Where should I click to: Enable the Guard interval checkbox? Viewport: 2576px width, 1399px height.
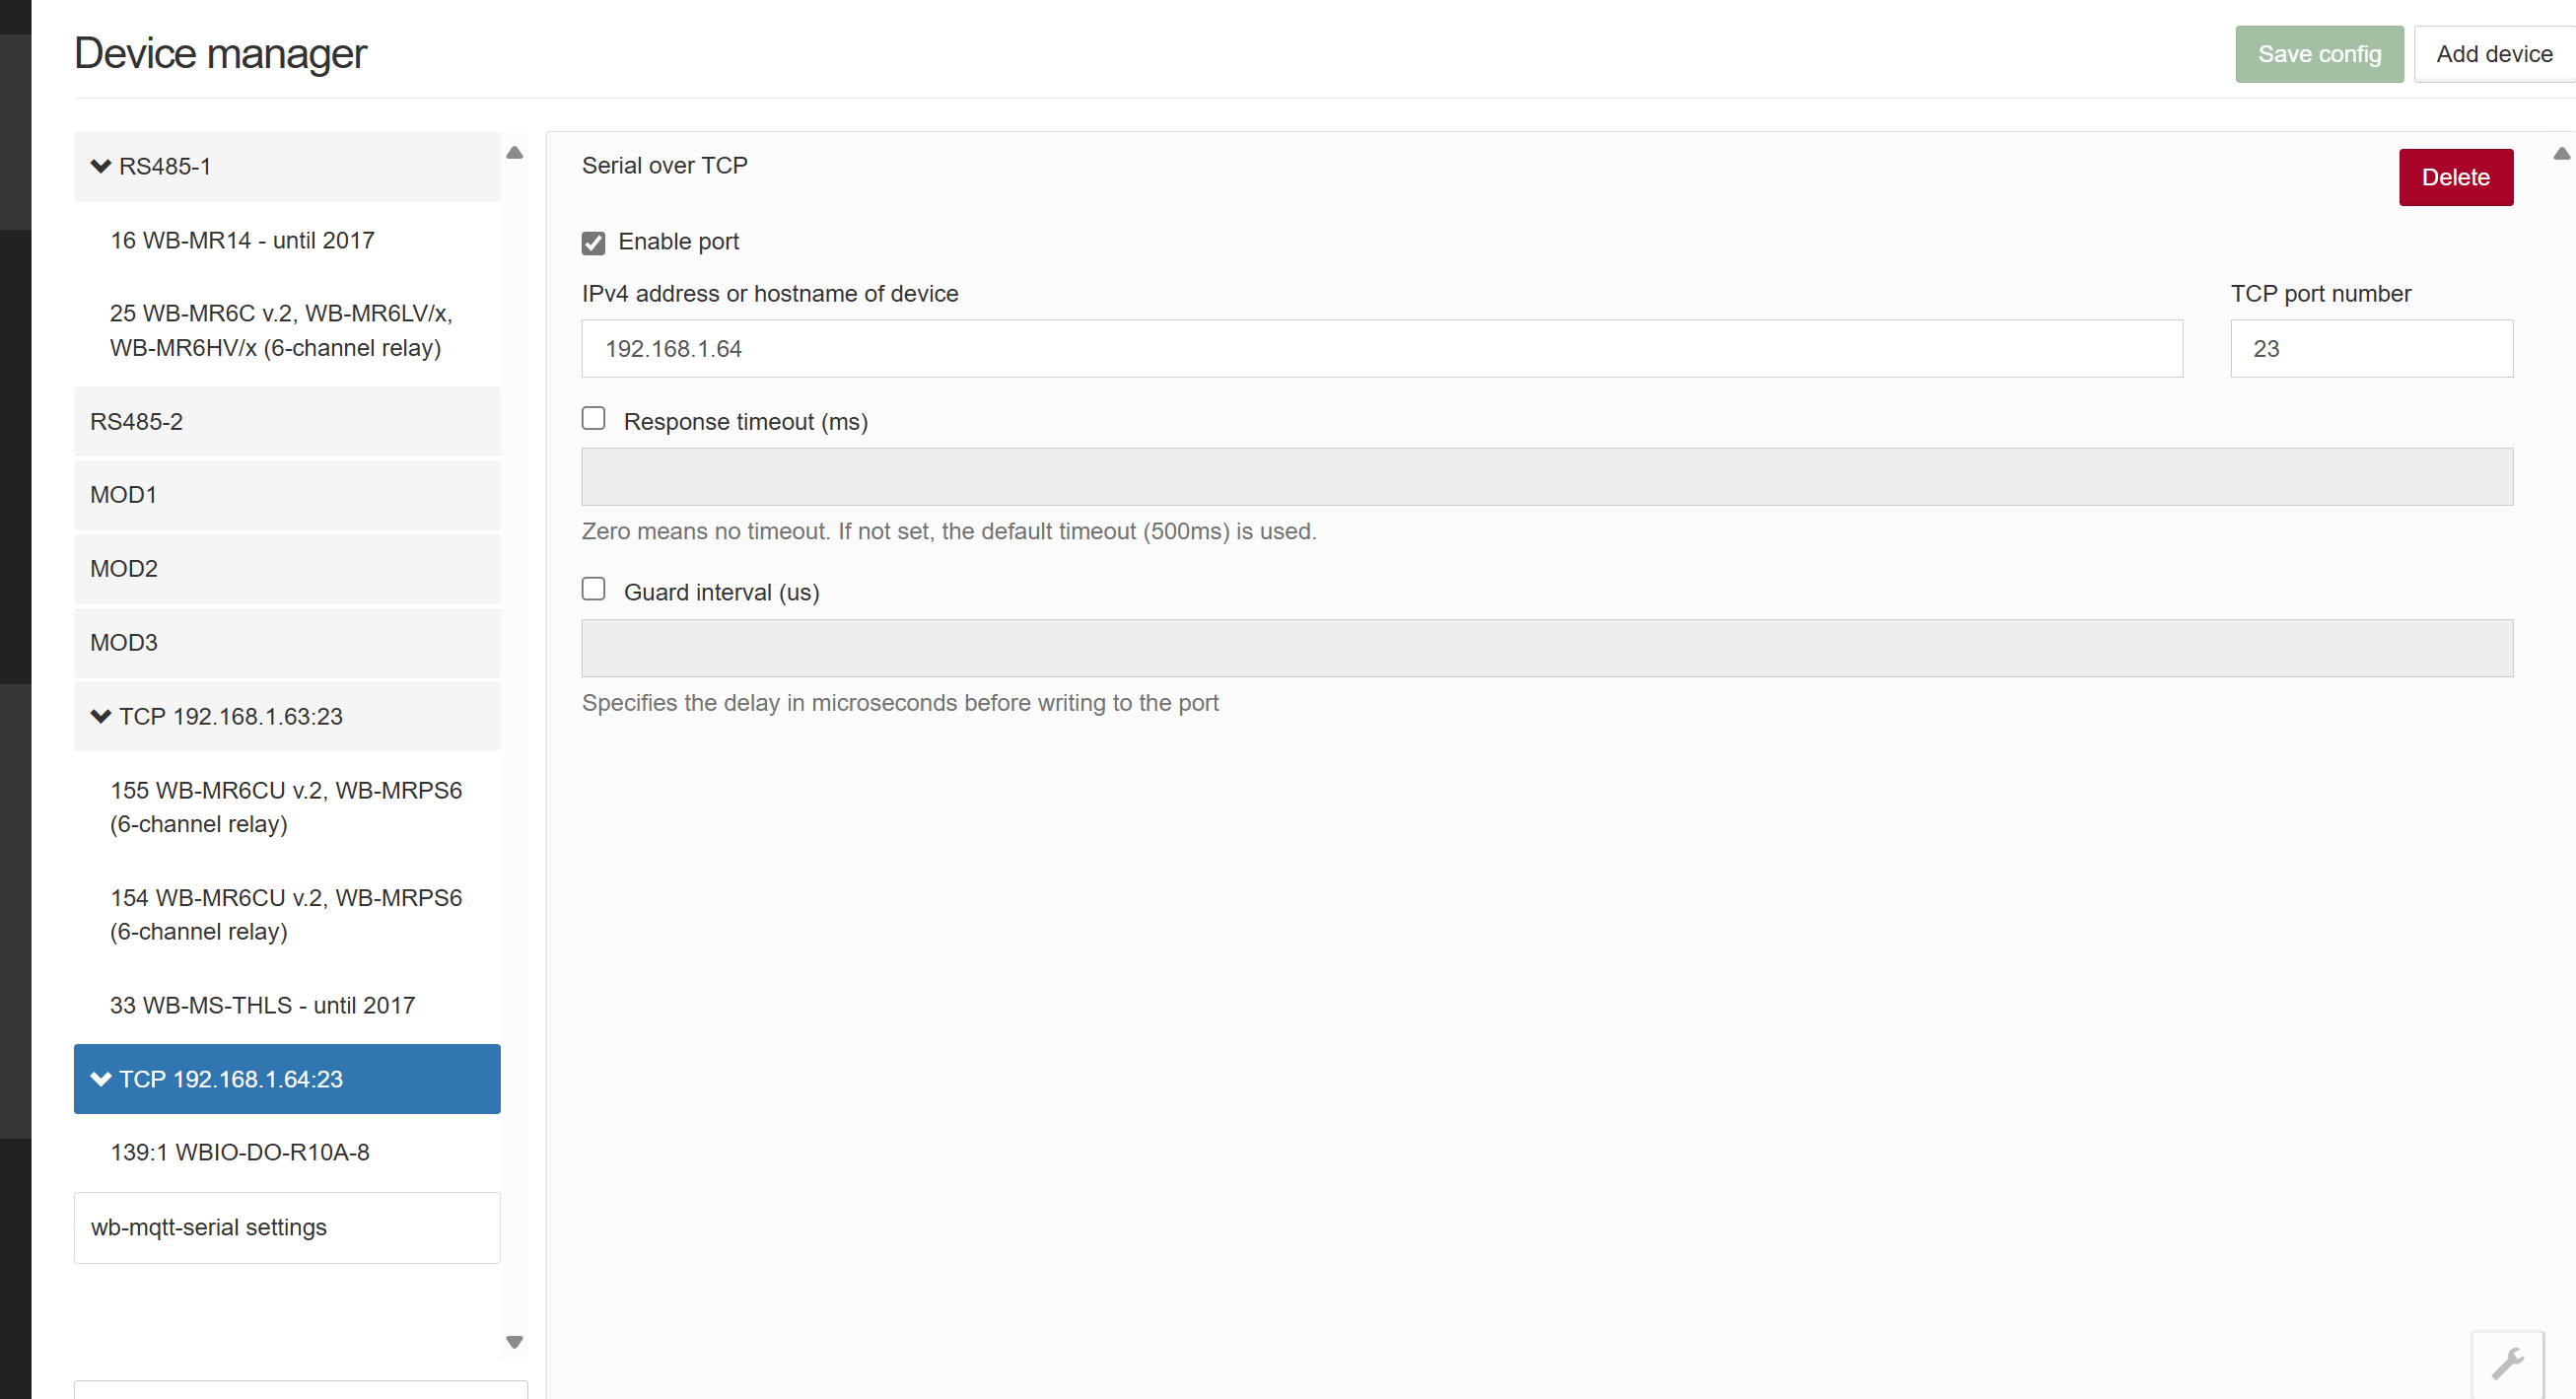click(593, 589)
